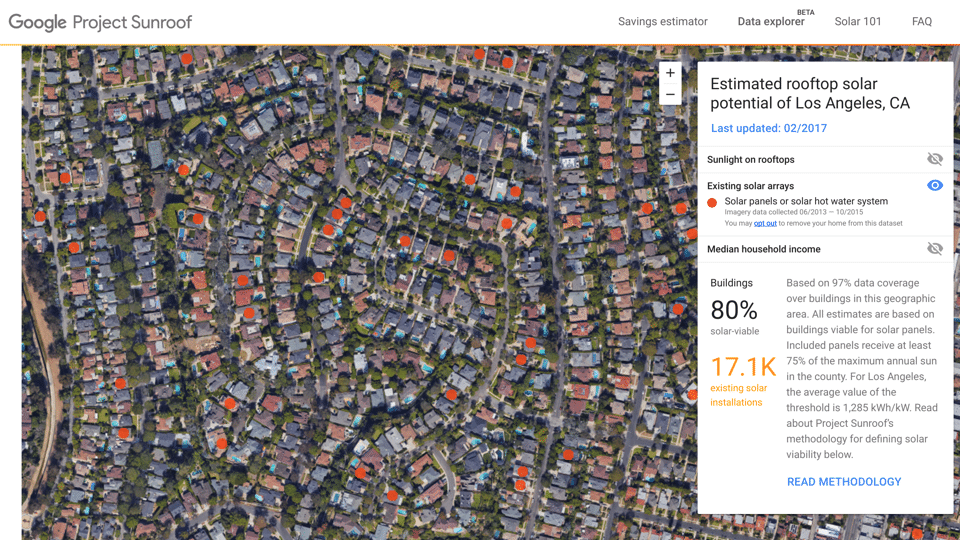Viewport: 960px width, 540px height.
Task: Zoom in on the map with plus button
Action: coord(670,73)
